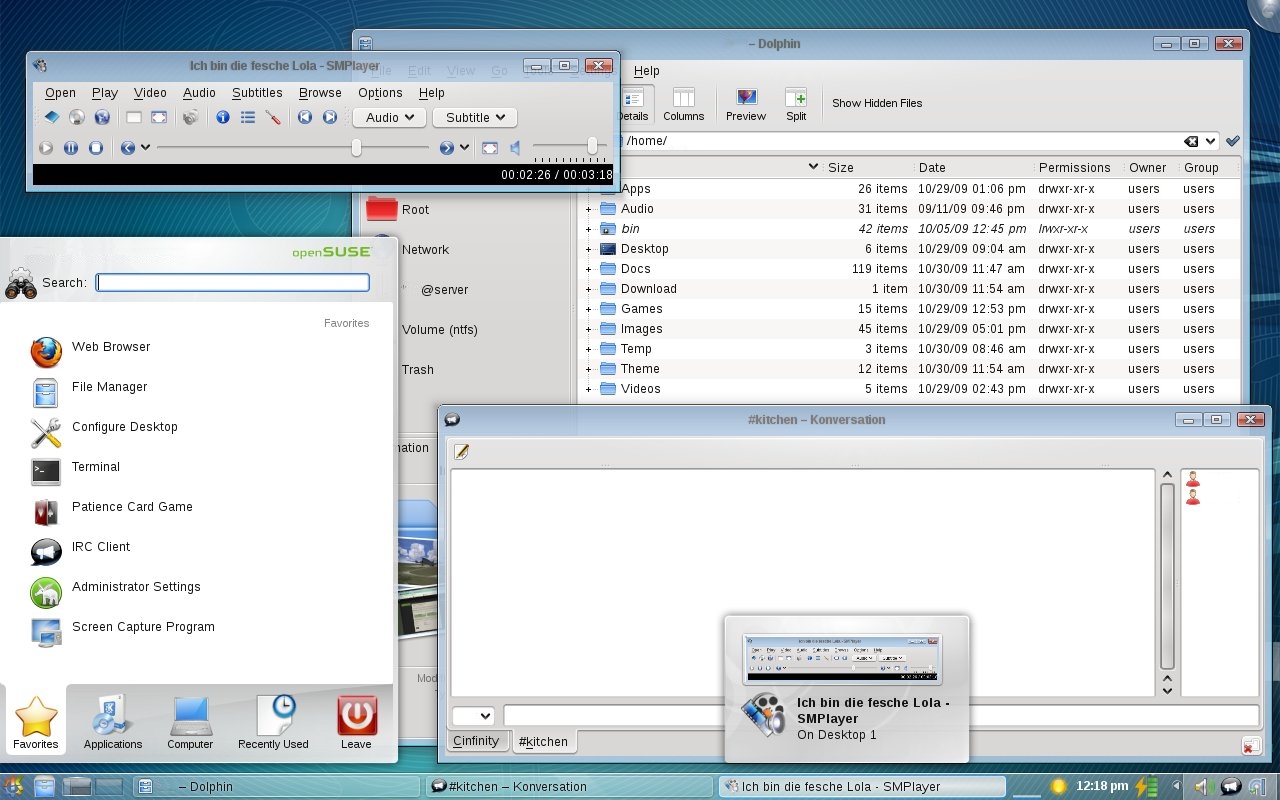Open the Subtitle dropdown in SMPlayer
This screenshot has height=800, width=1280.
click(x=475, y=118)
